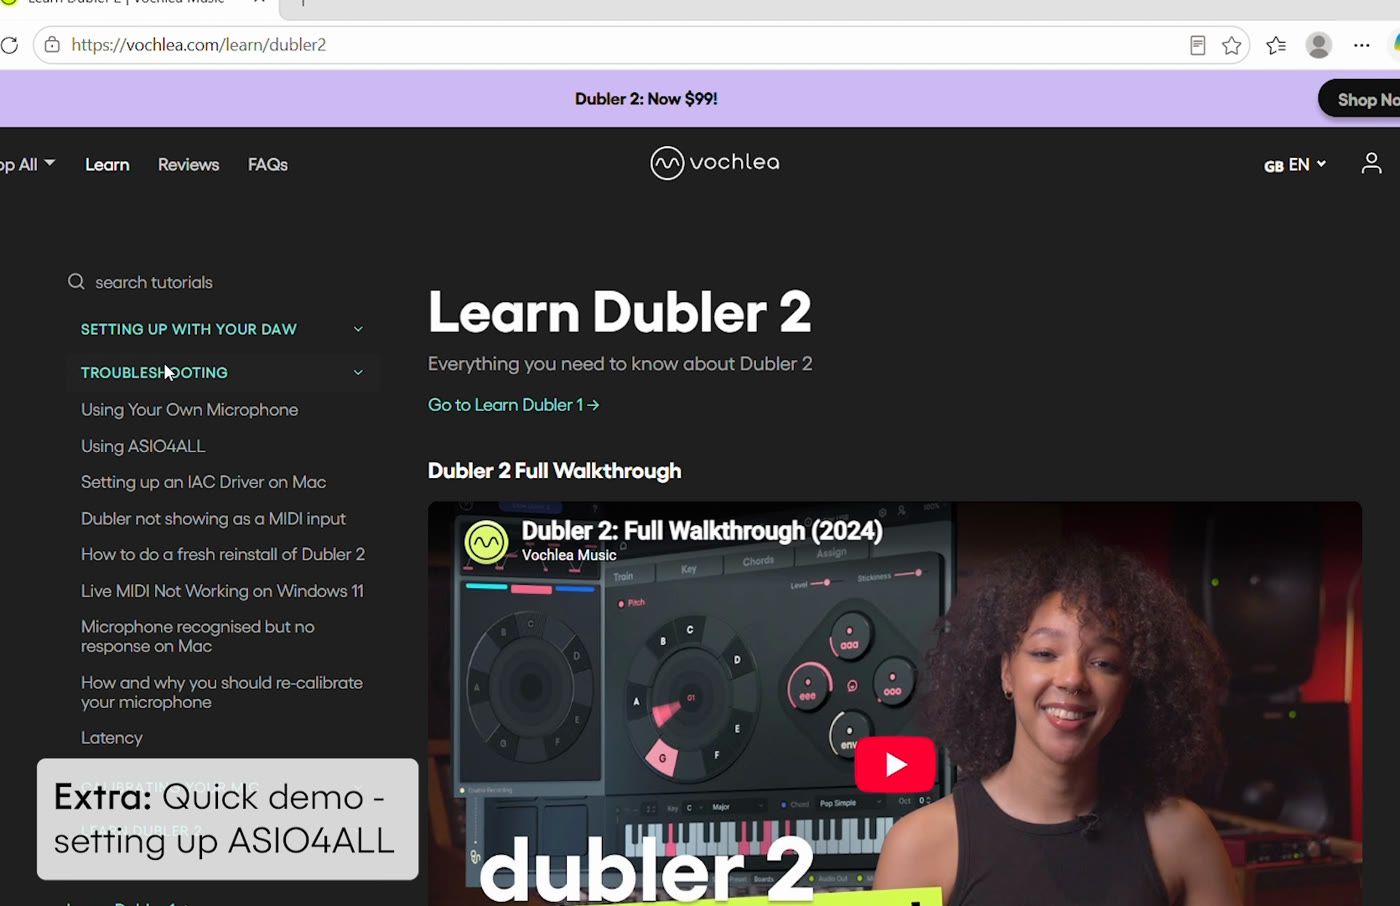The height and width of the screenshot is (906, 1400).
Task: Open the Reviews menu item
Action: coord(188,165)
